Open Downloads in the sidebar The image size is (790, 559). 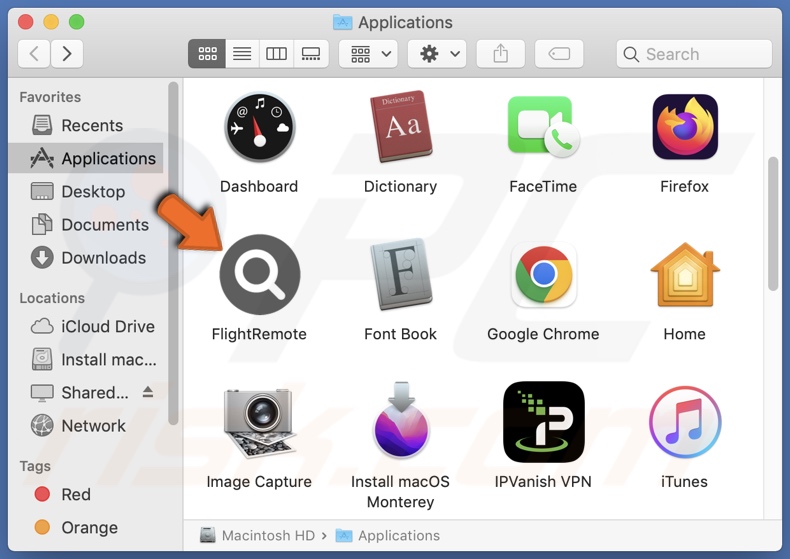click(x=86, y=258)
